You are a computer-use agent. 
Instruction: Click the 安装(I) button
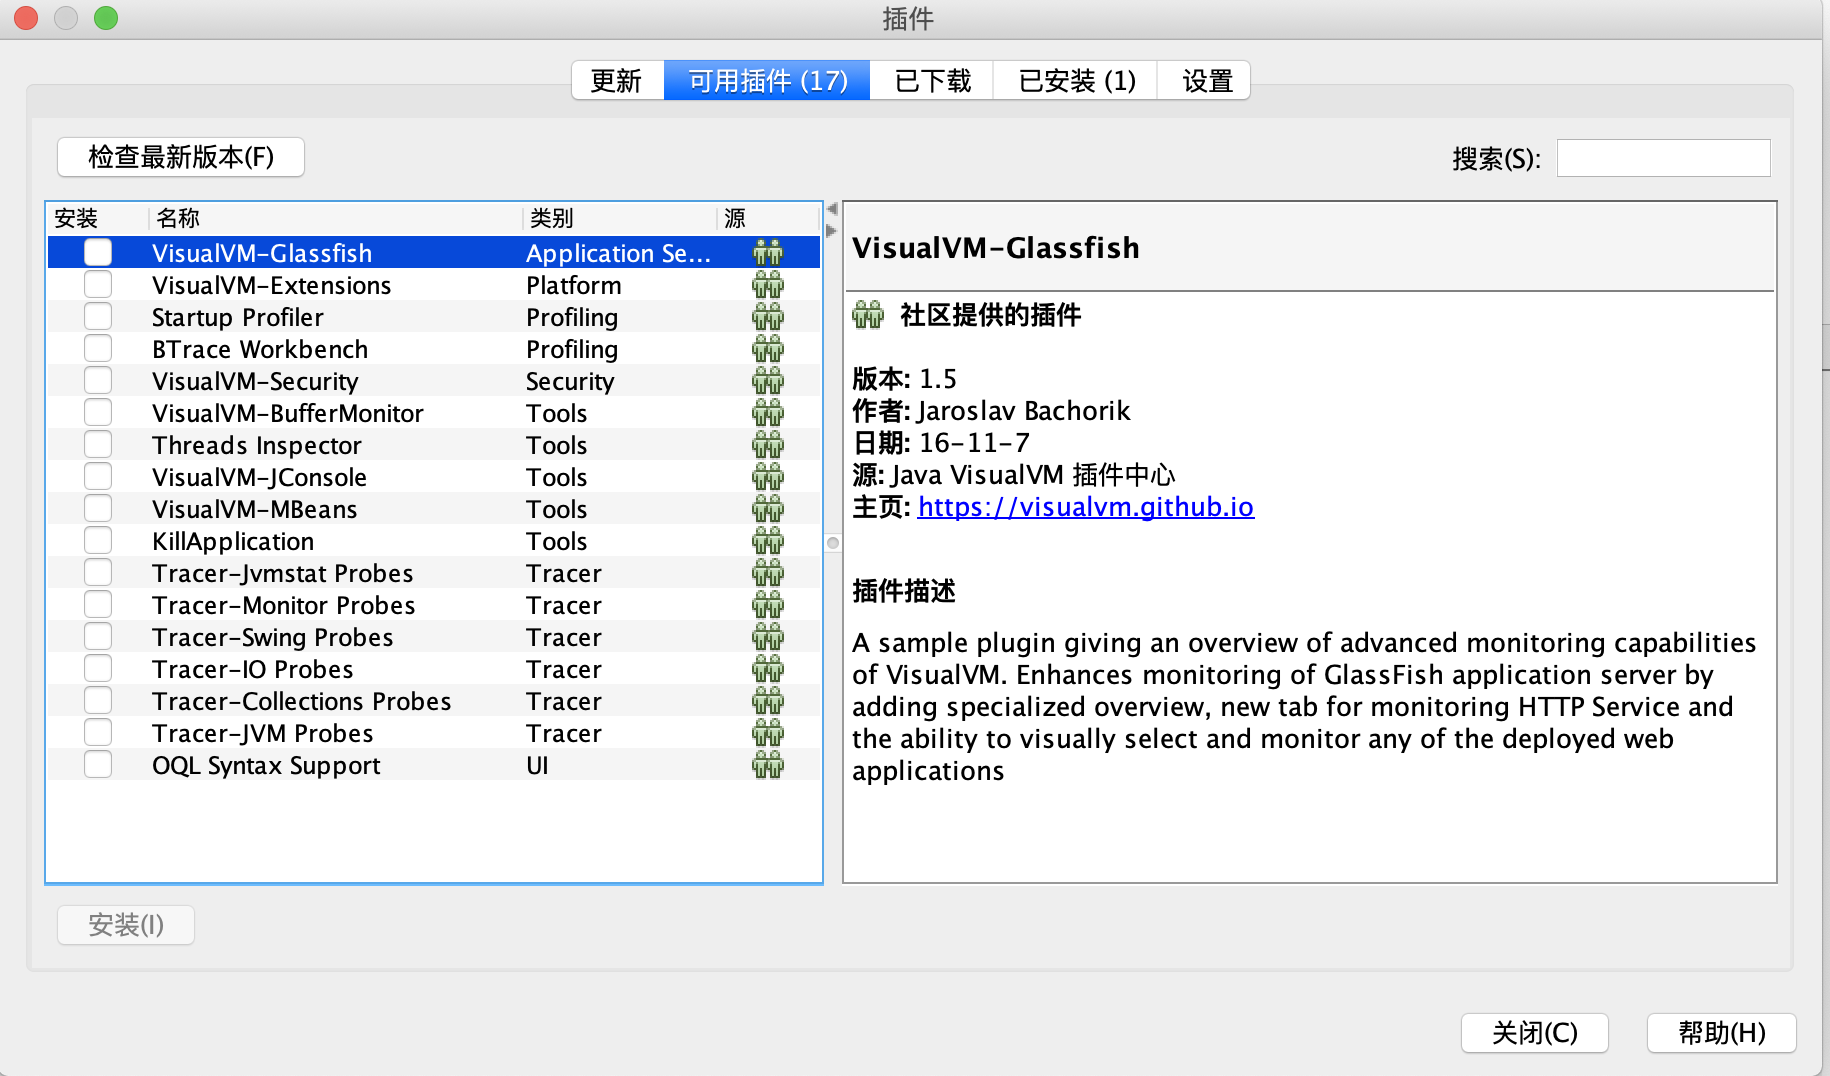point(126,925)
